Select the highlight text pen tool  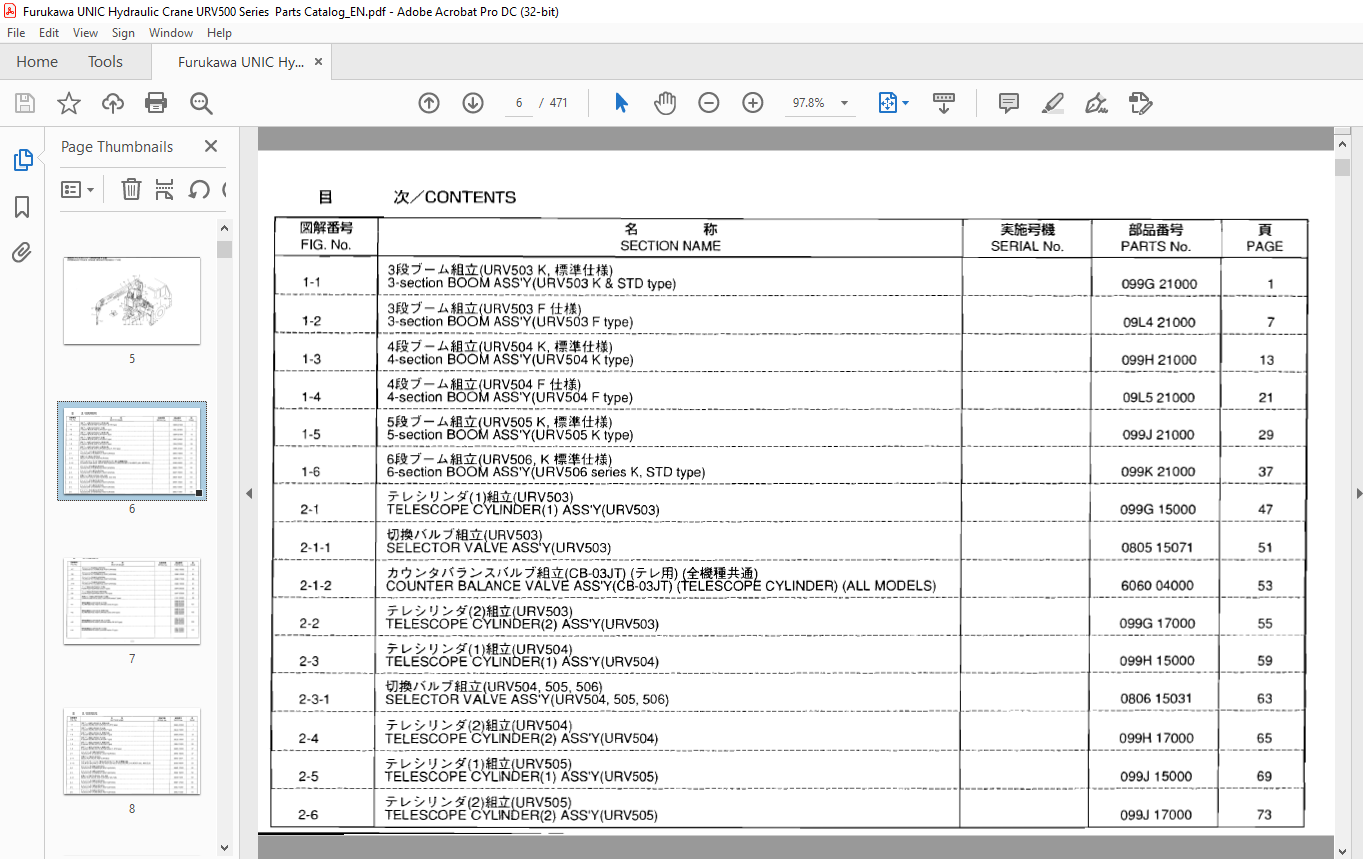pyautogui.click(x=1052, y=103)
